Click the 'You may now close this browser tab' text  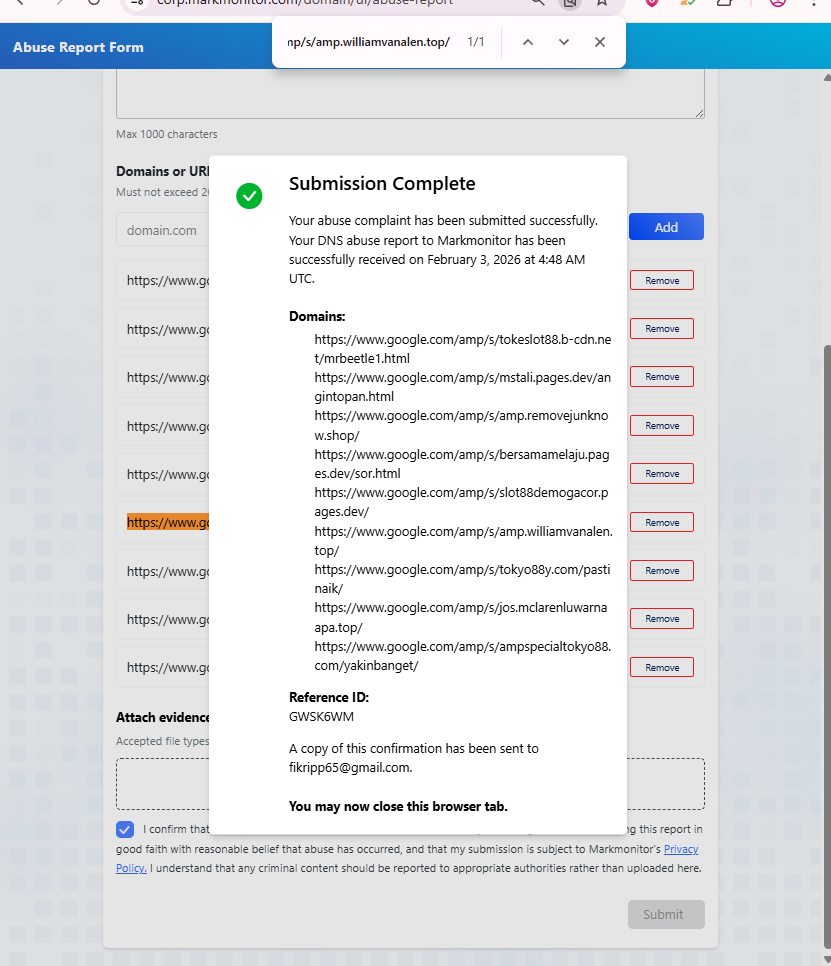(398, 806)
